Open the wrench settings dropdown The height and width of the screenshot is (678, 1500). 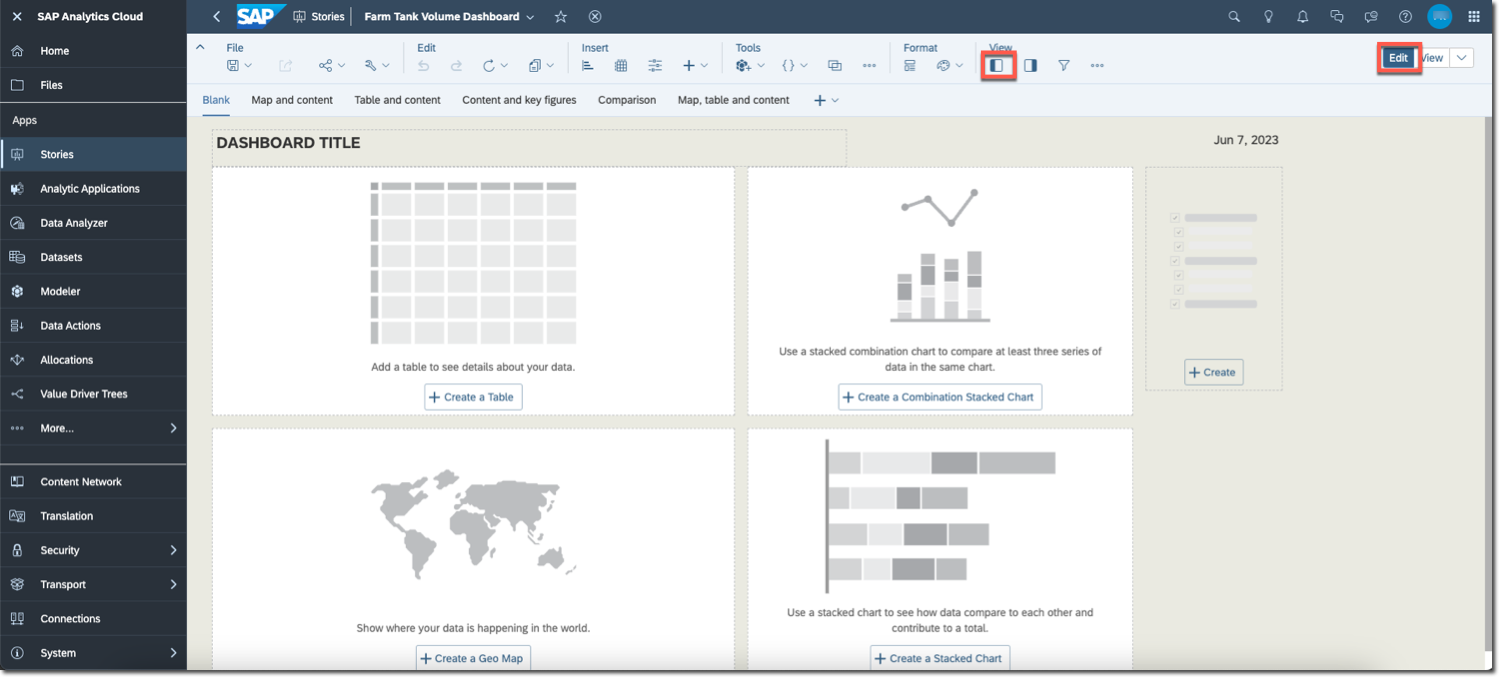[x=377, y=66]
